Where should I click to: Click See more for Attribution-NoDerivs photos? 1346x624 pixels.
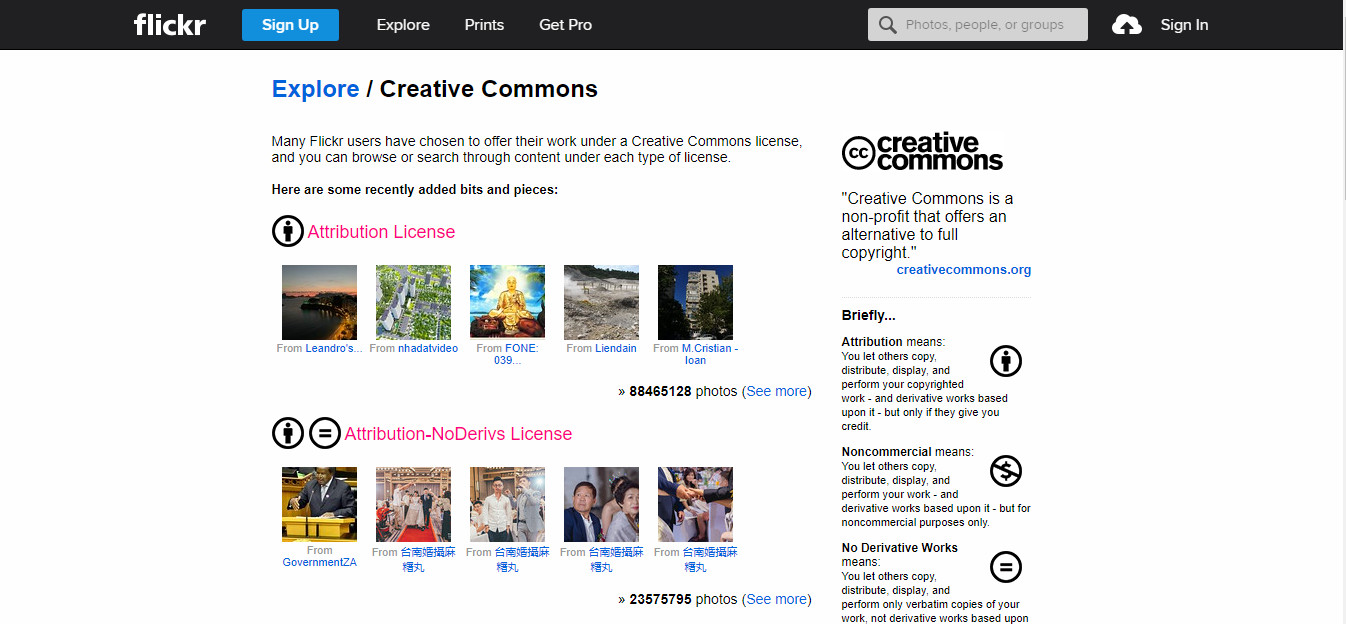(x=777, y=599)
